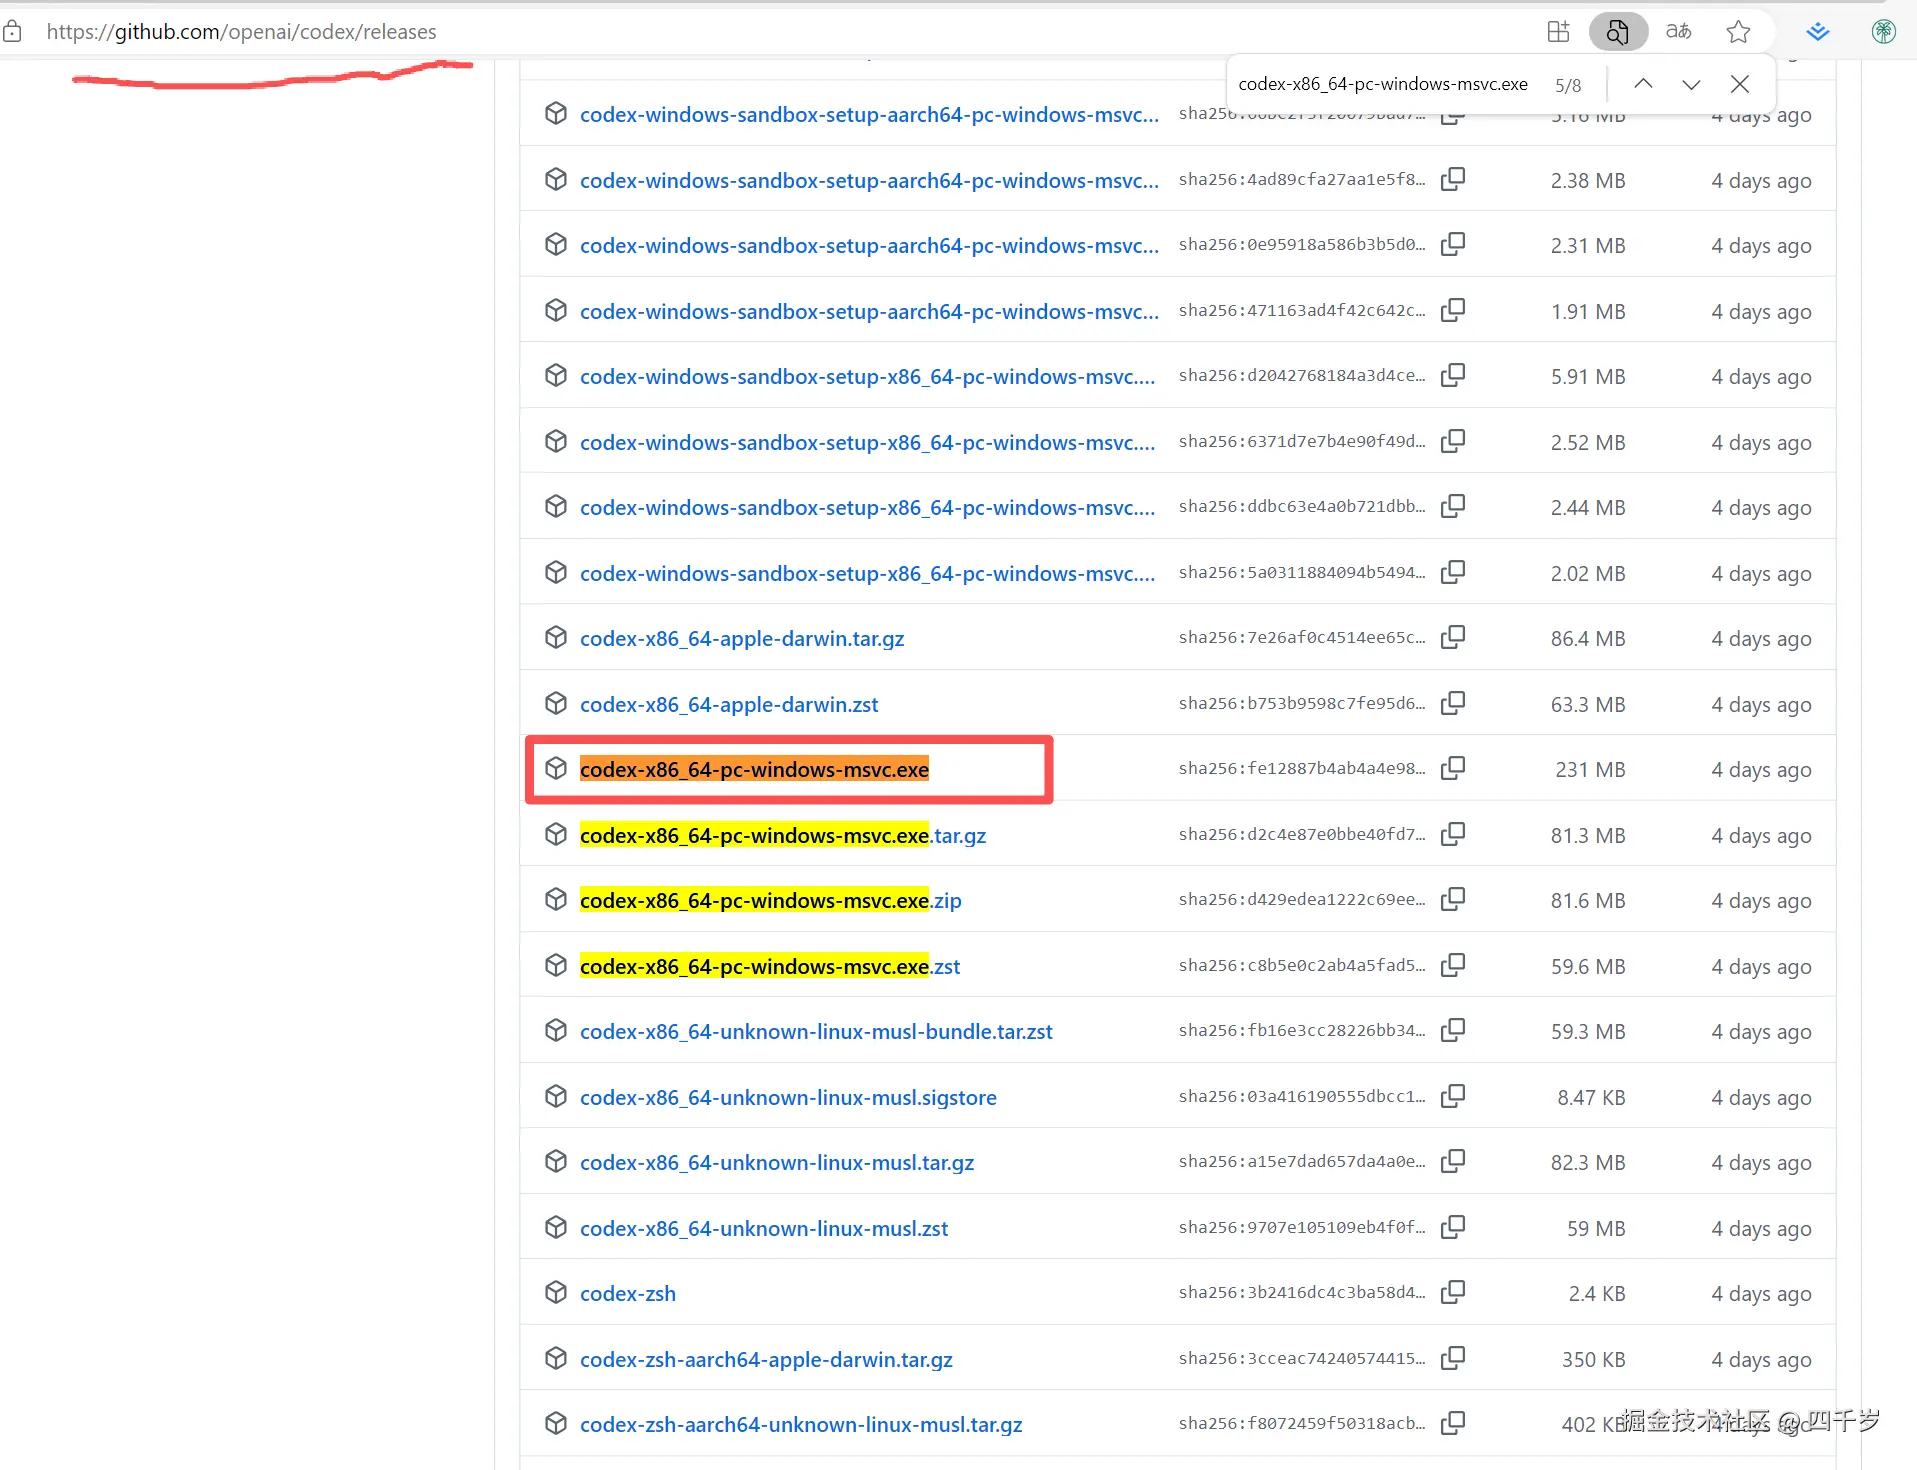This screenshot has height=1470, width=1917.
Task: Download codex-x86_64-unknown-linux-musl.sigstore
Action: click(788, 1097)
